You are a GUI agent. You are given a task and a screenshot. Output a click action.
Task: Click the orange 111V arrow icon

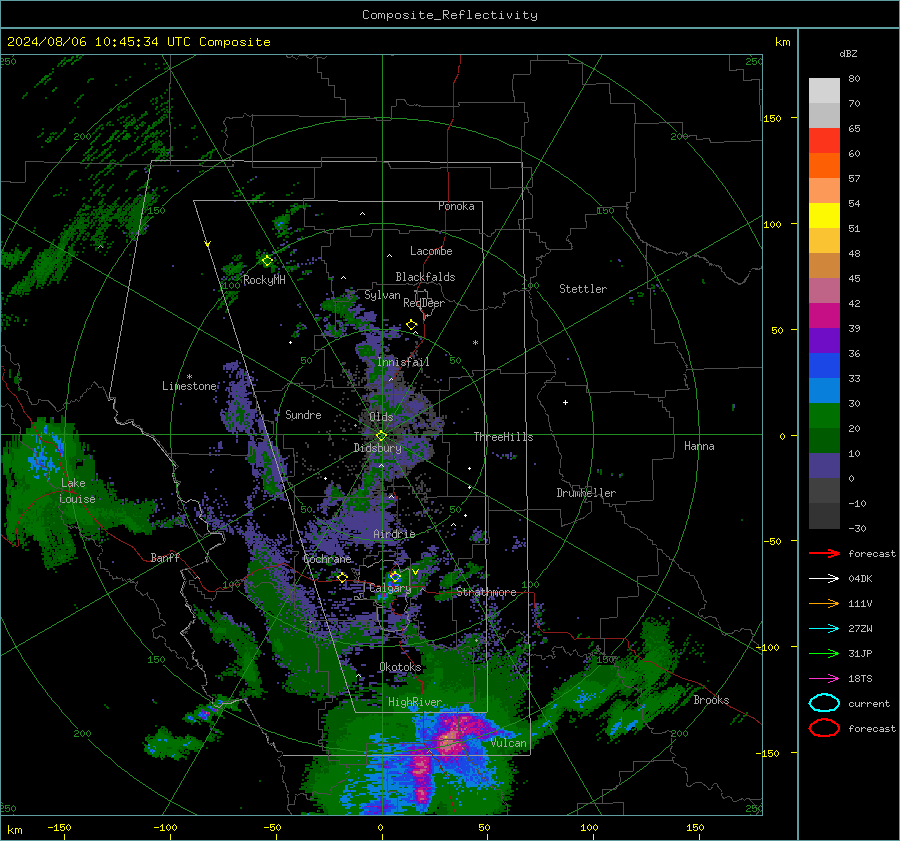824,603
